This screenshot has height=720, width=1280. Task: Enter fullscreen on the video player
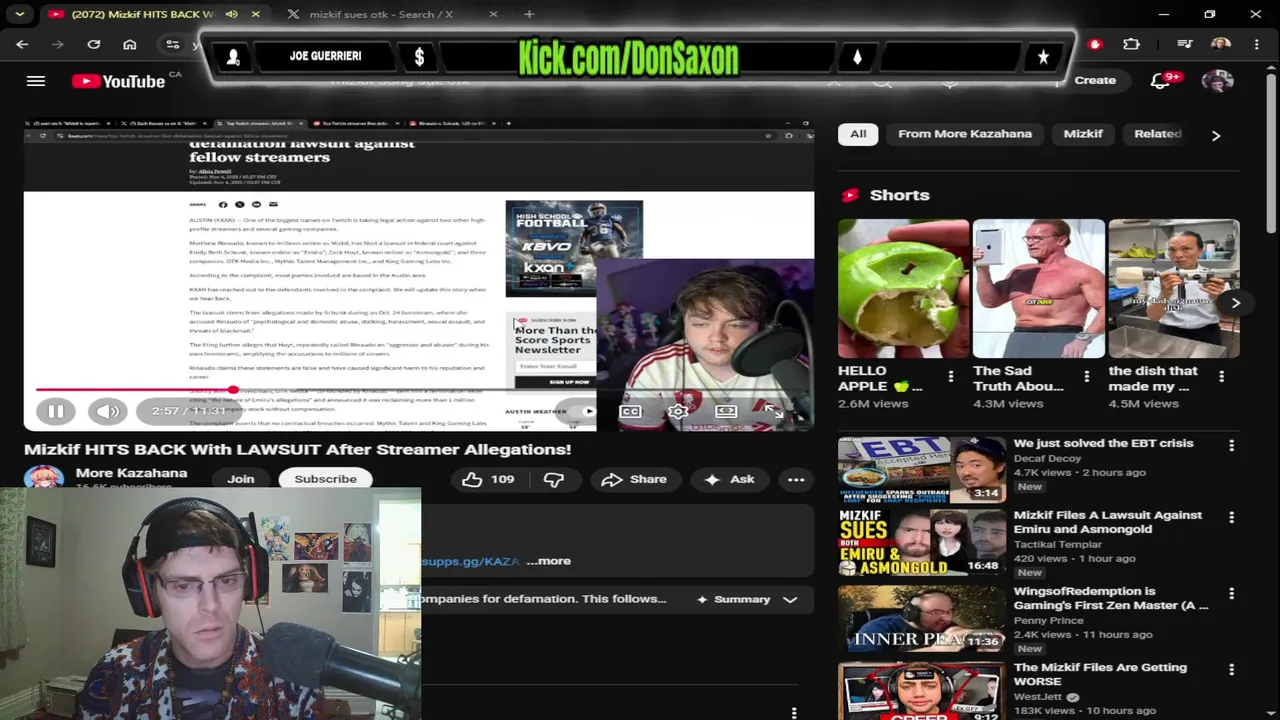(x=773, y=411)
